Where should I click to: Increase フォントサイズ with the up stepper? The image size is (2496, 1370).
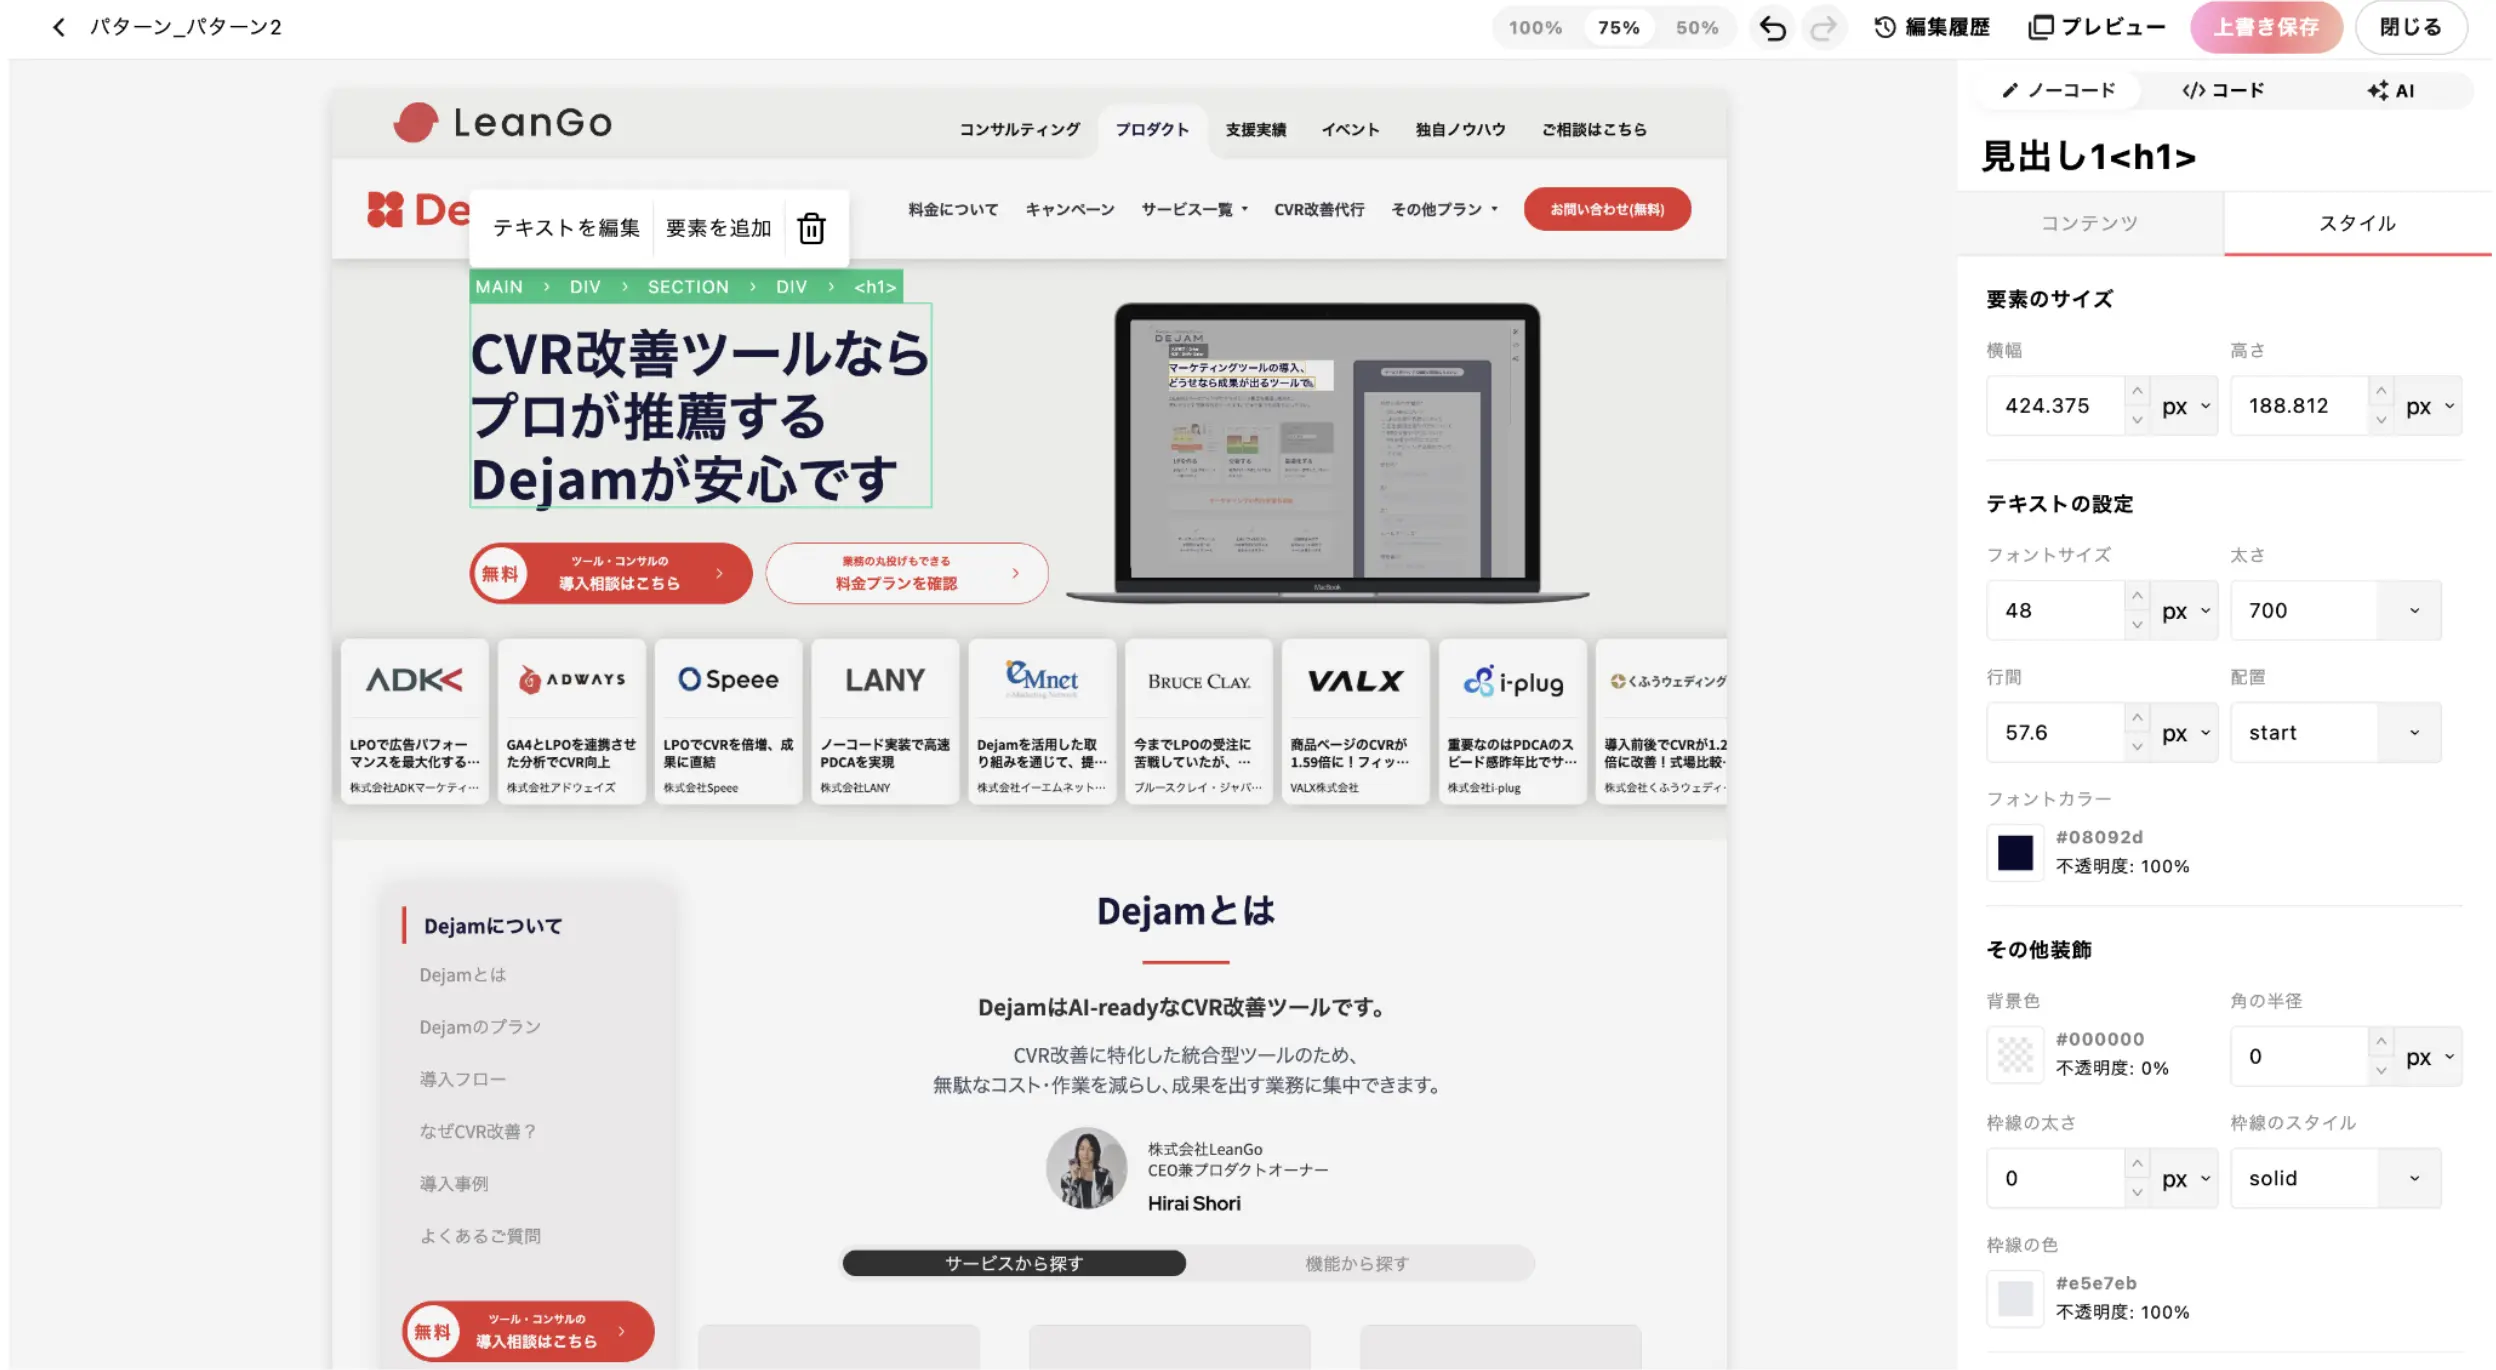pyautogui.click(x=2137, y=596)
